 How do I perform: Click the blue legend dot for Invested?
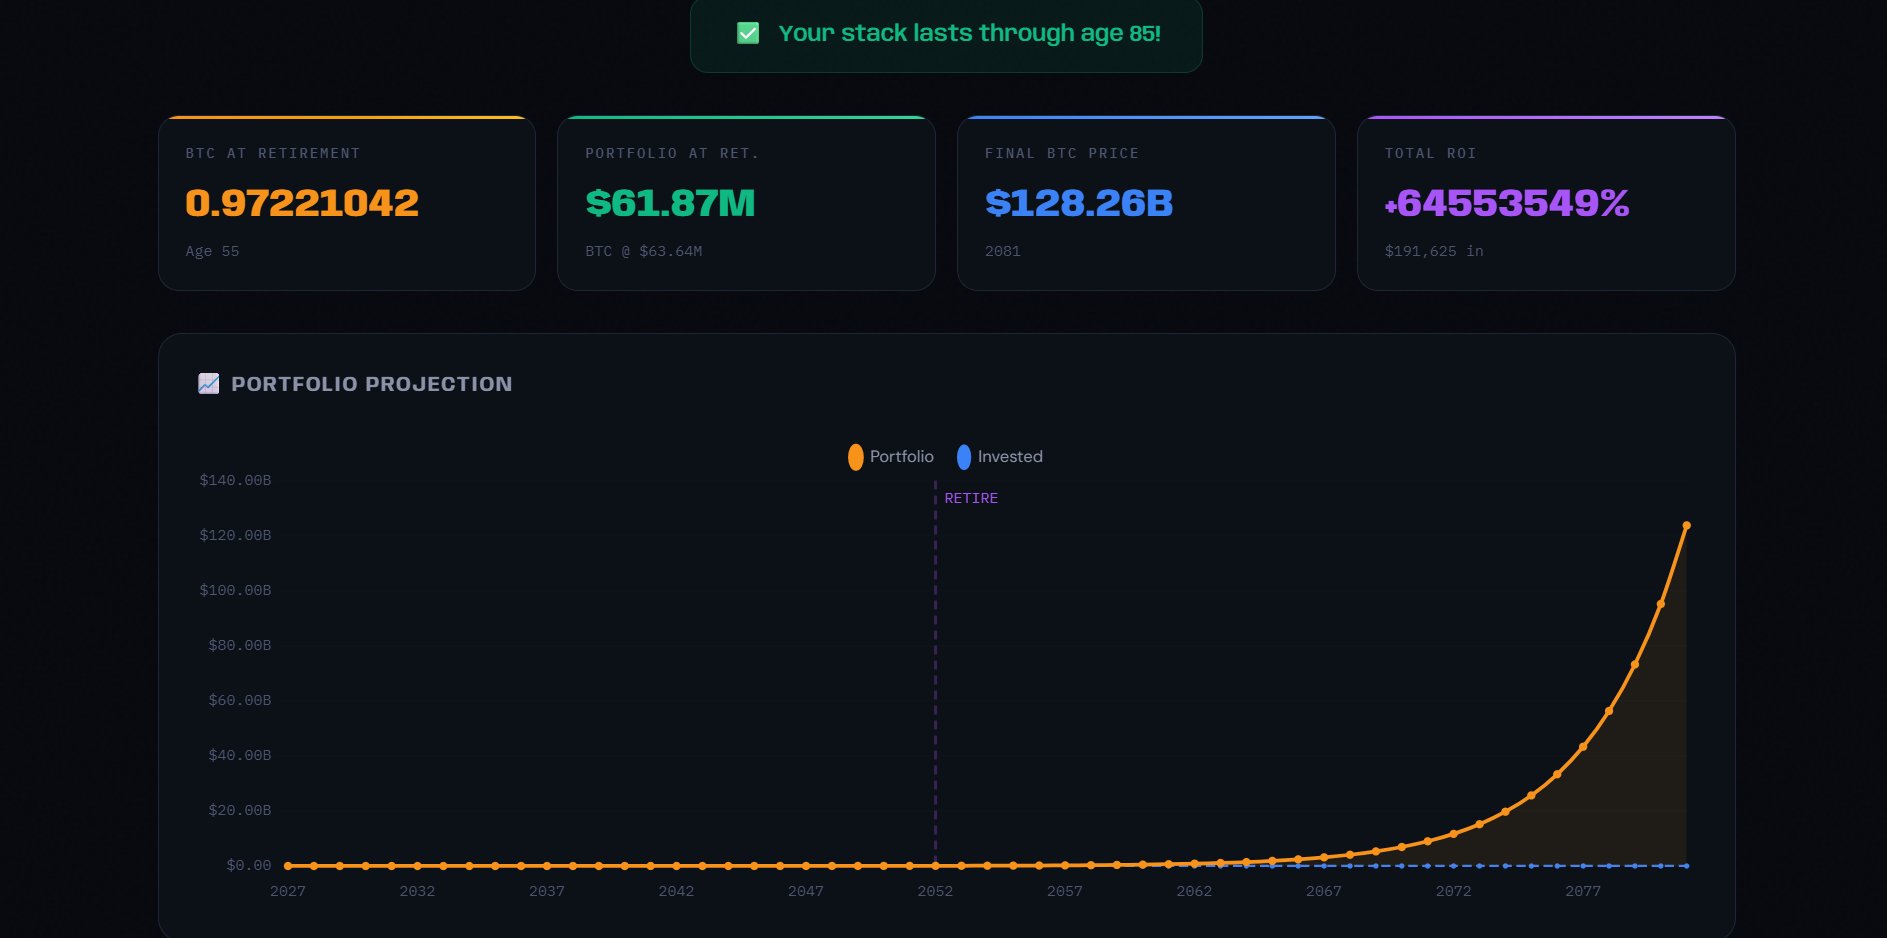click(963, 457)
